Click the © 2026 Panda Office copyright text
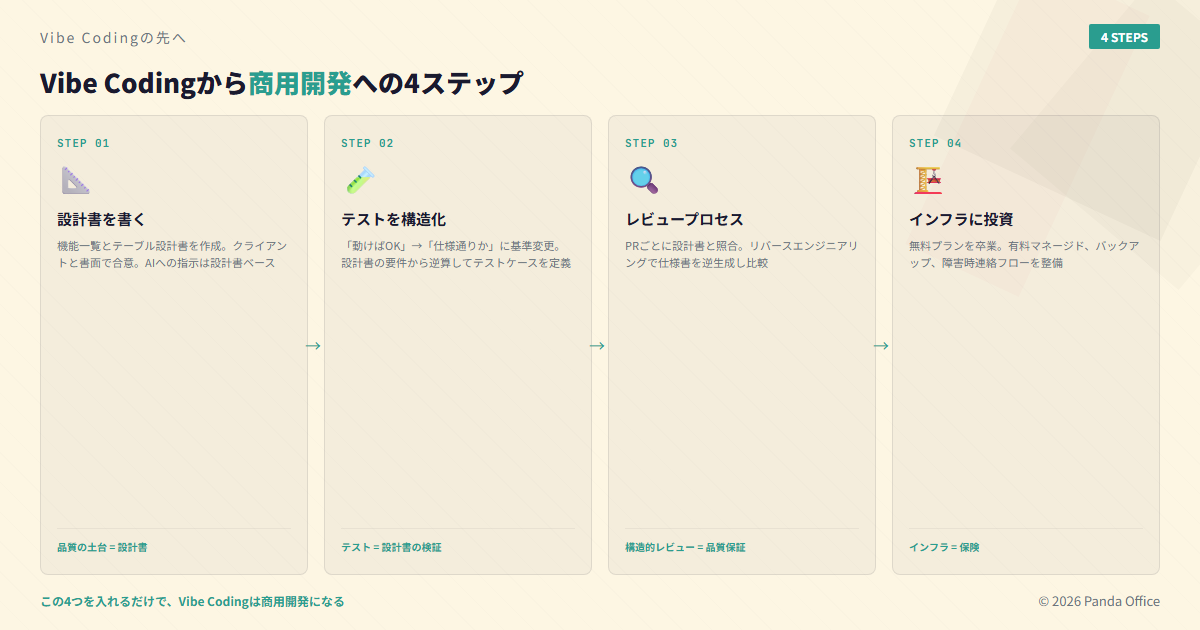Viewport: 1200px width, 630px height. tap(1099, 601)
